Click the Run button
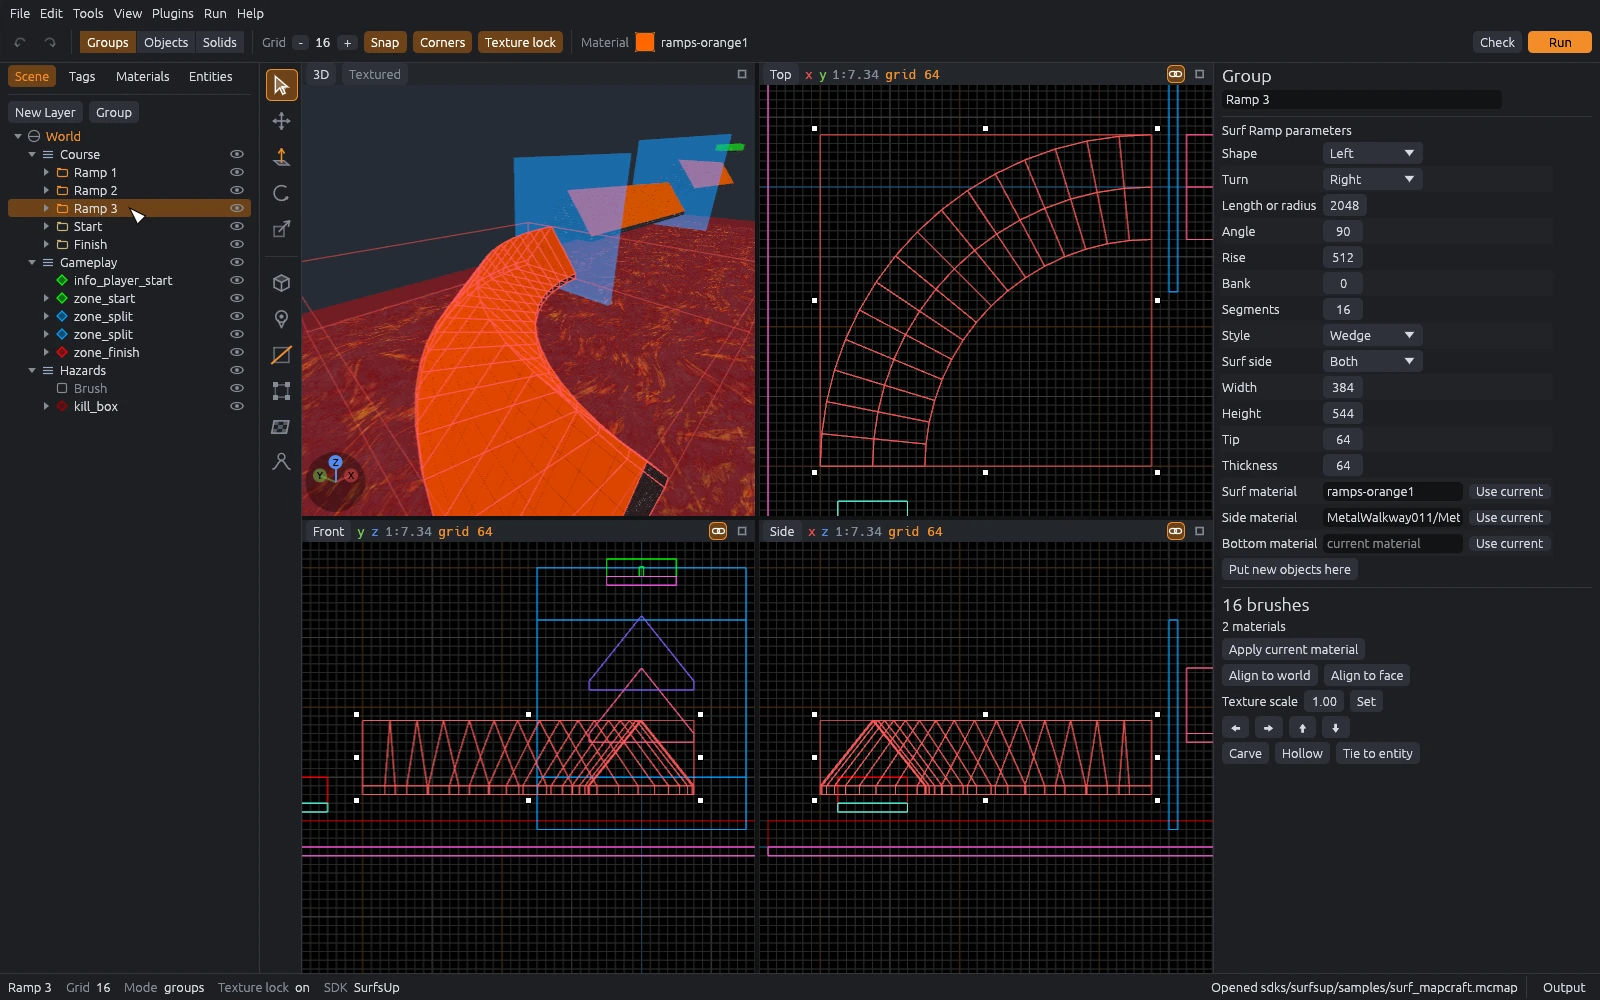The height and width of the screenshot is (1000, 1600). coord(1560,42)
